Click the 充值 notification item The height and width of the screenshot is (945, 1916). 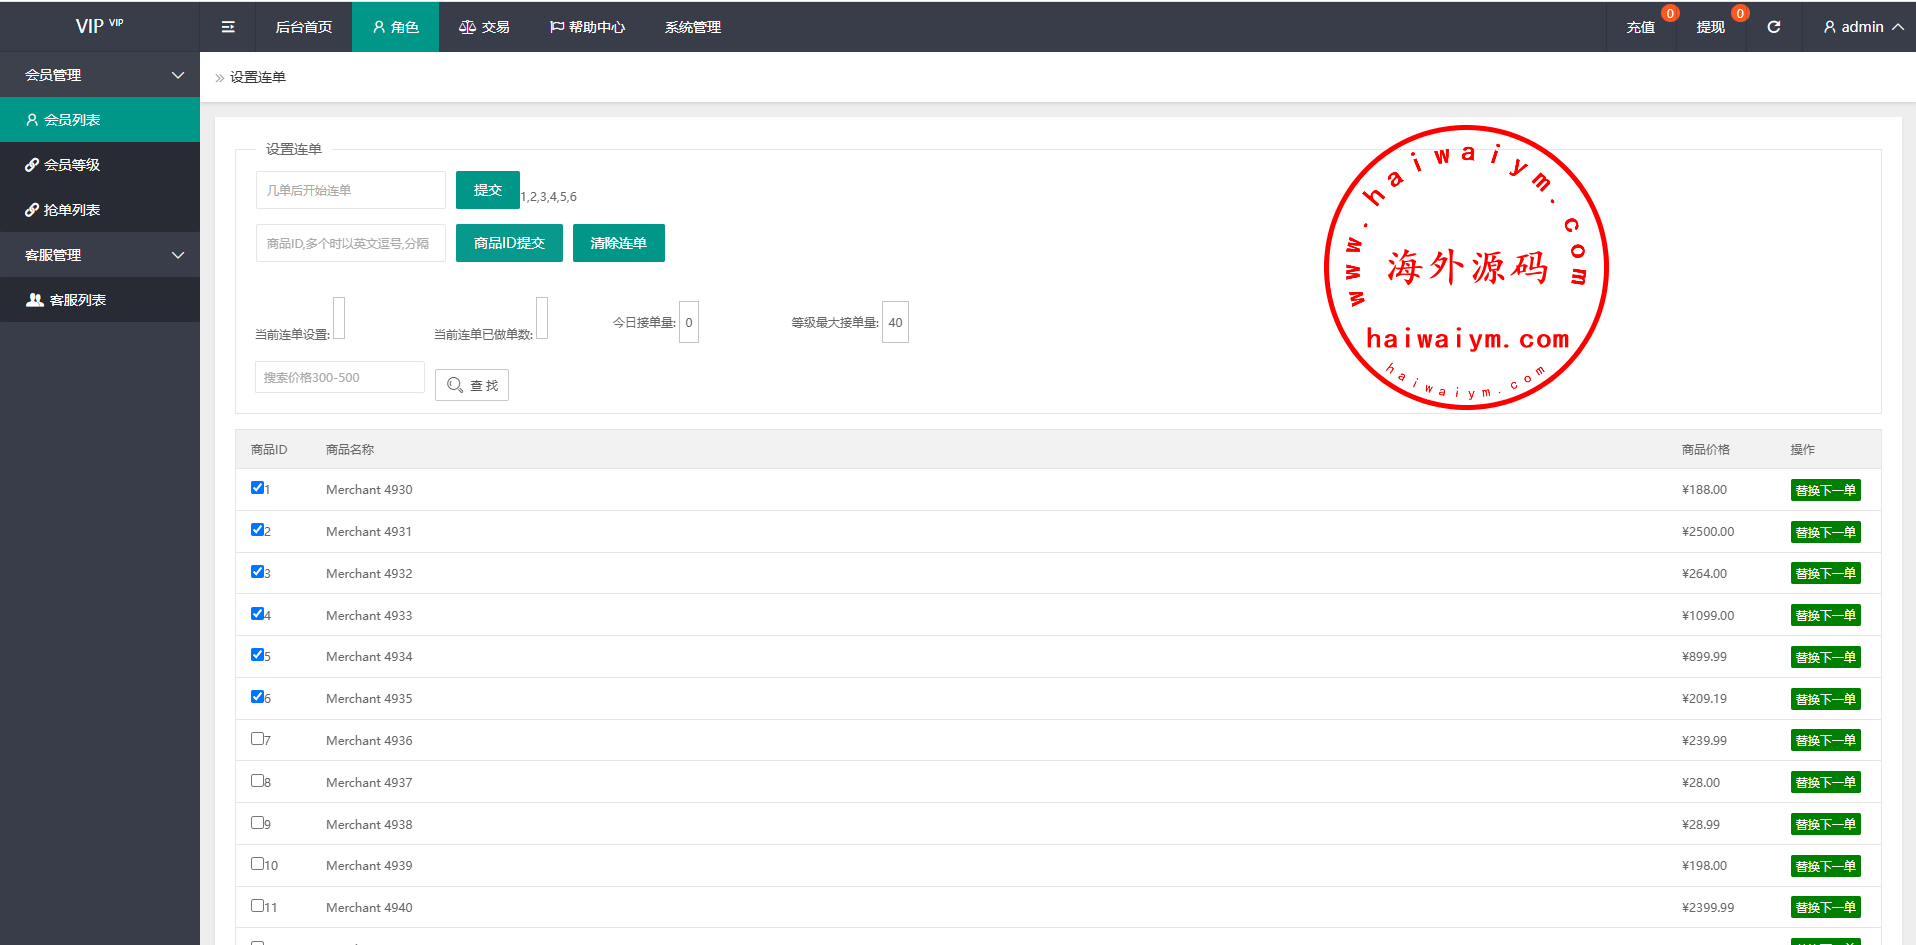coord(1640,27)
